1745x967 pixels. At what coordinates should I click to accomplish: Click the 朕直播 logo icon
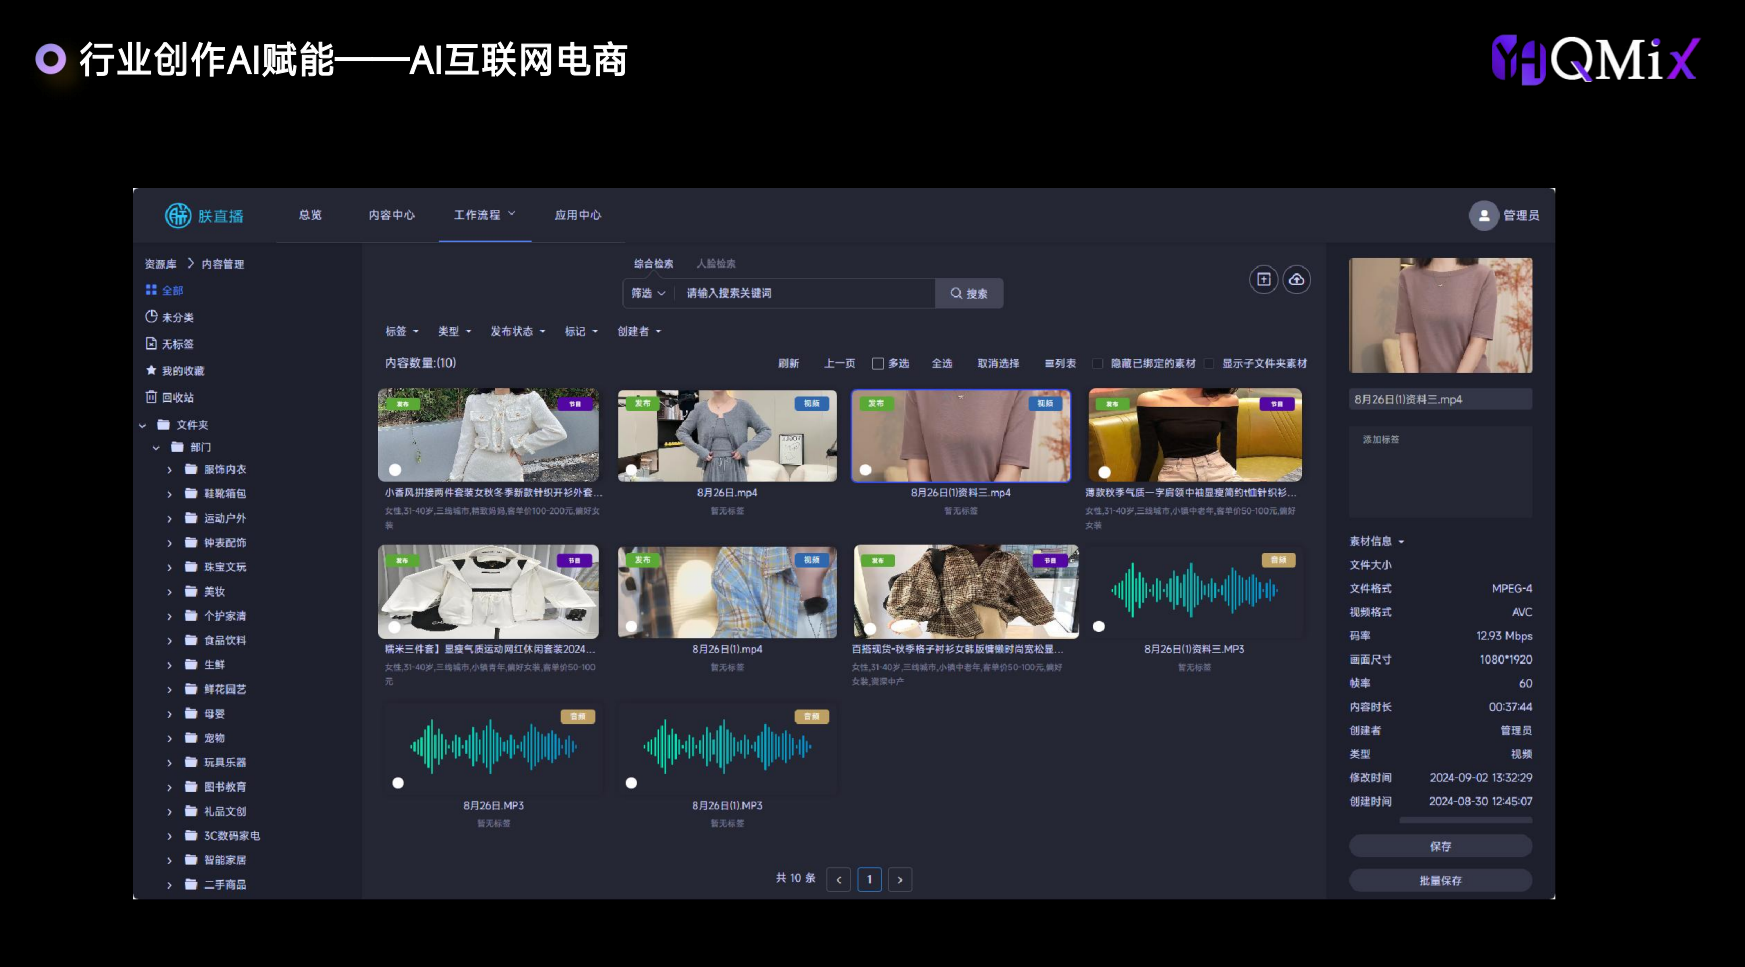(178, 215)
